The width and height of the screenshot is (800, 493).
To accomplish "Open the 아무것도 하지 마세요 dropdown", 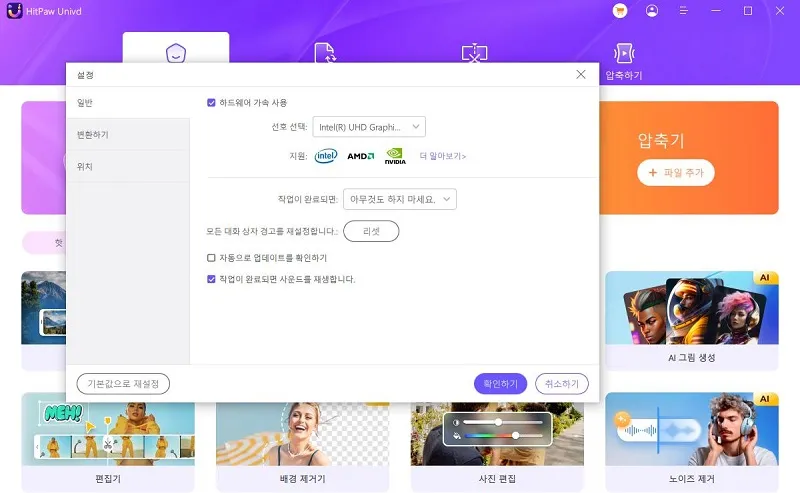I will [400, 199].
